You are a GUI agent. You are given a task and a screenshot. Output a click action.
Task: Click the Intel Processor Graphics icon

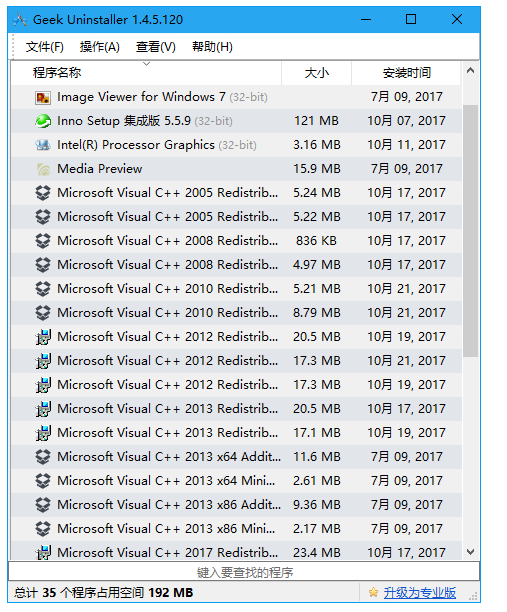[x=43, y=145]
